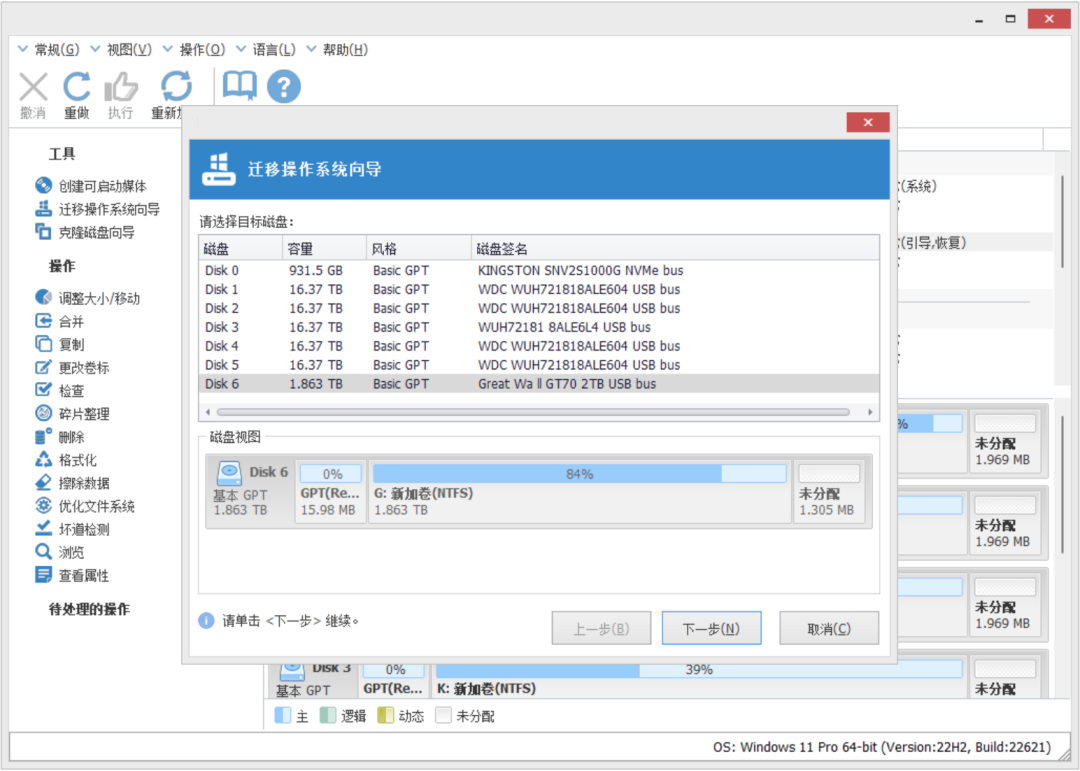Select 创建可启动媒体 in sidebar

click(91, 186)
